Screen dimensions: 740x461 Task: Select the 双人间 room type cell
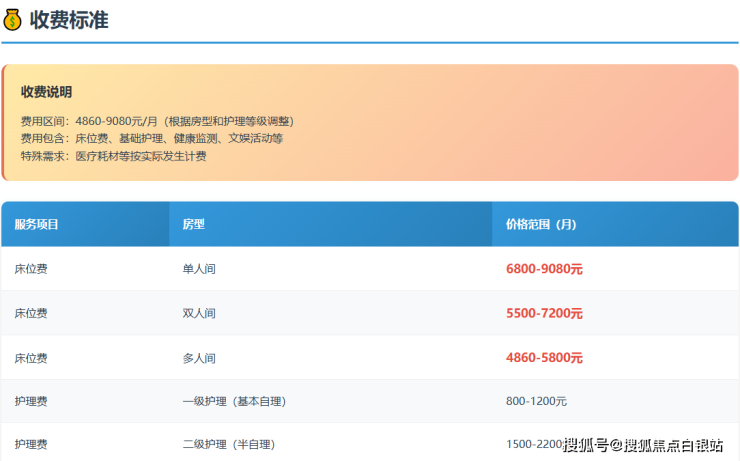198,313
